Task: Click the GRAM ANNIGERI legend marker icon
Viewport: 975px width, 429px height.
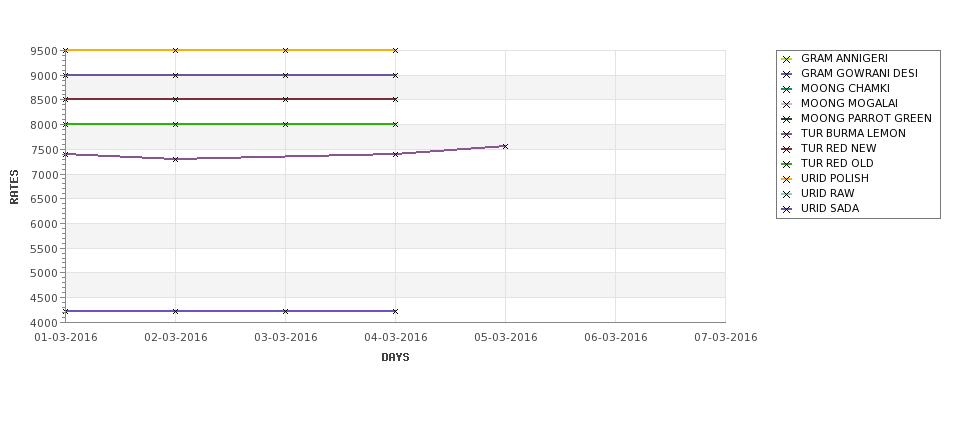Action: tap(787, 59)
